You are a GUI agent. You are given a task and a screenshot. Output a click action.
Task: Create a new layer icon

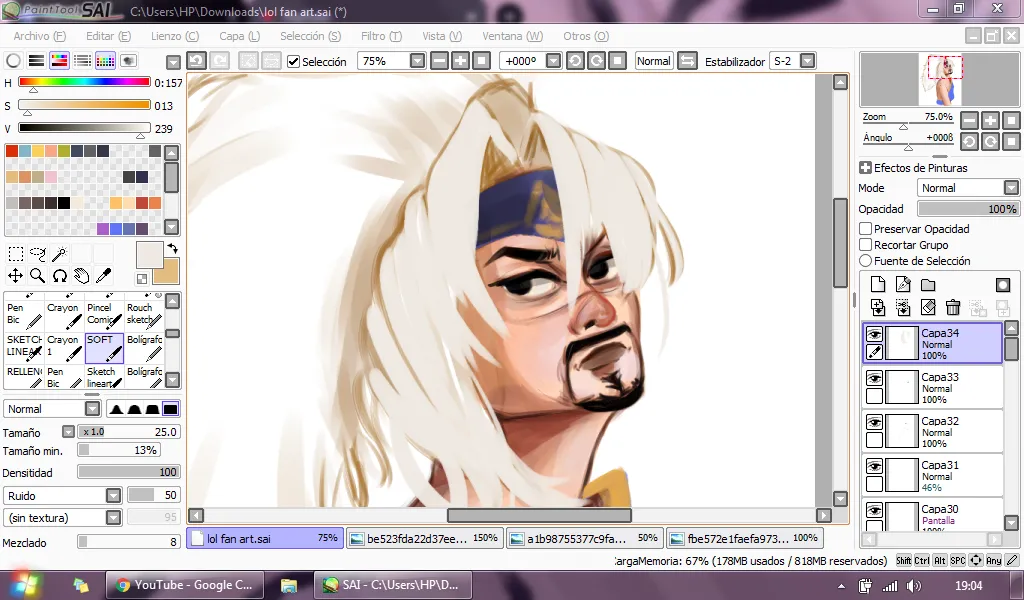click(878, 285)
